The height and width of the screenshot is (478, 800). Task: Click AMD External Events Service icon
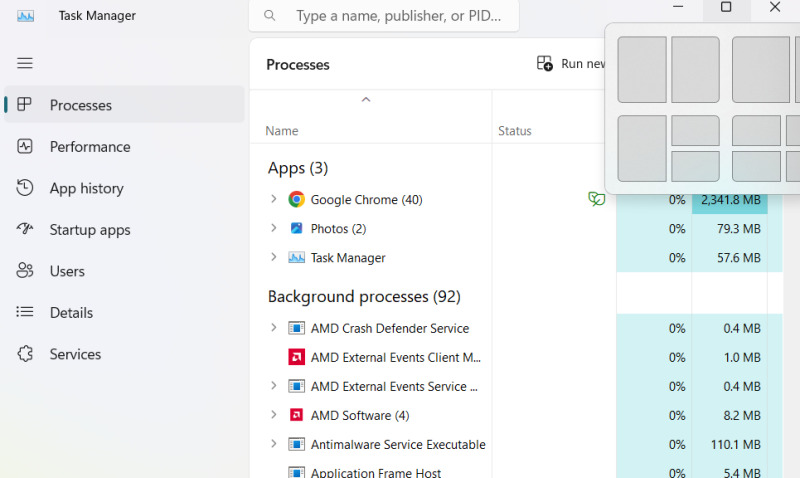coord(296,386)
